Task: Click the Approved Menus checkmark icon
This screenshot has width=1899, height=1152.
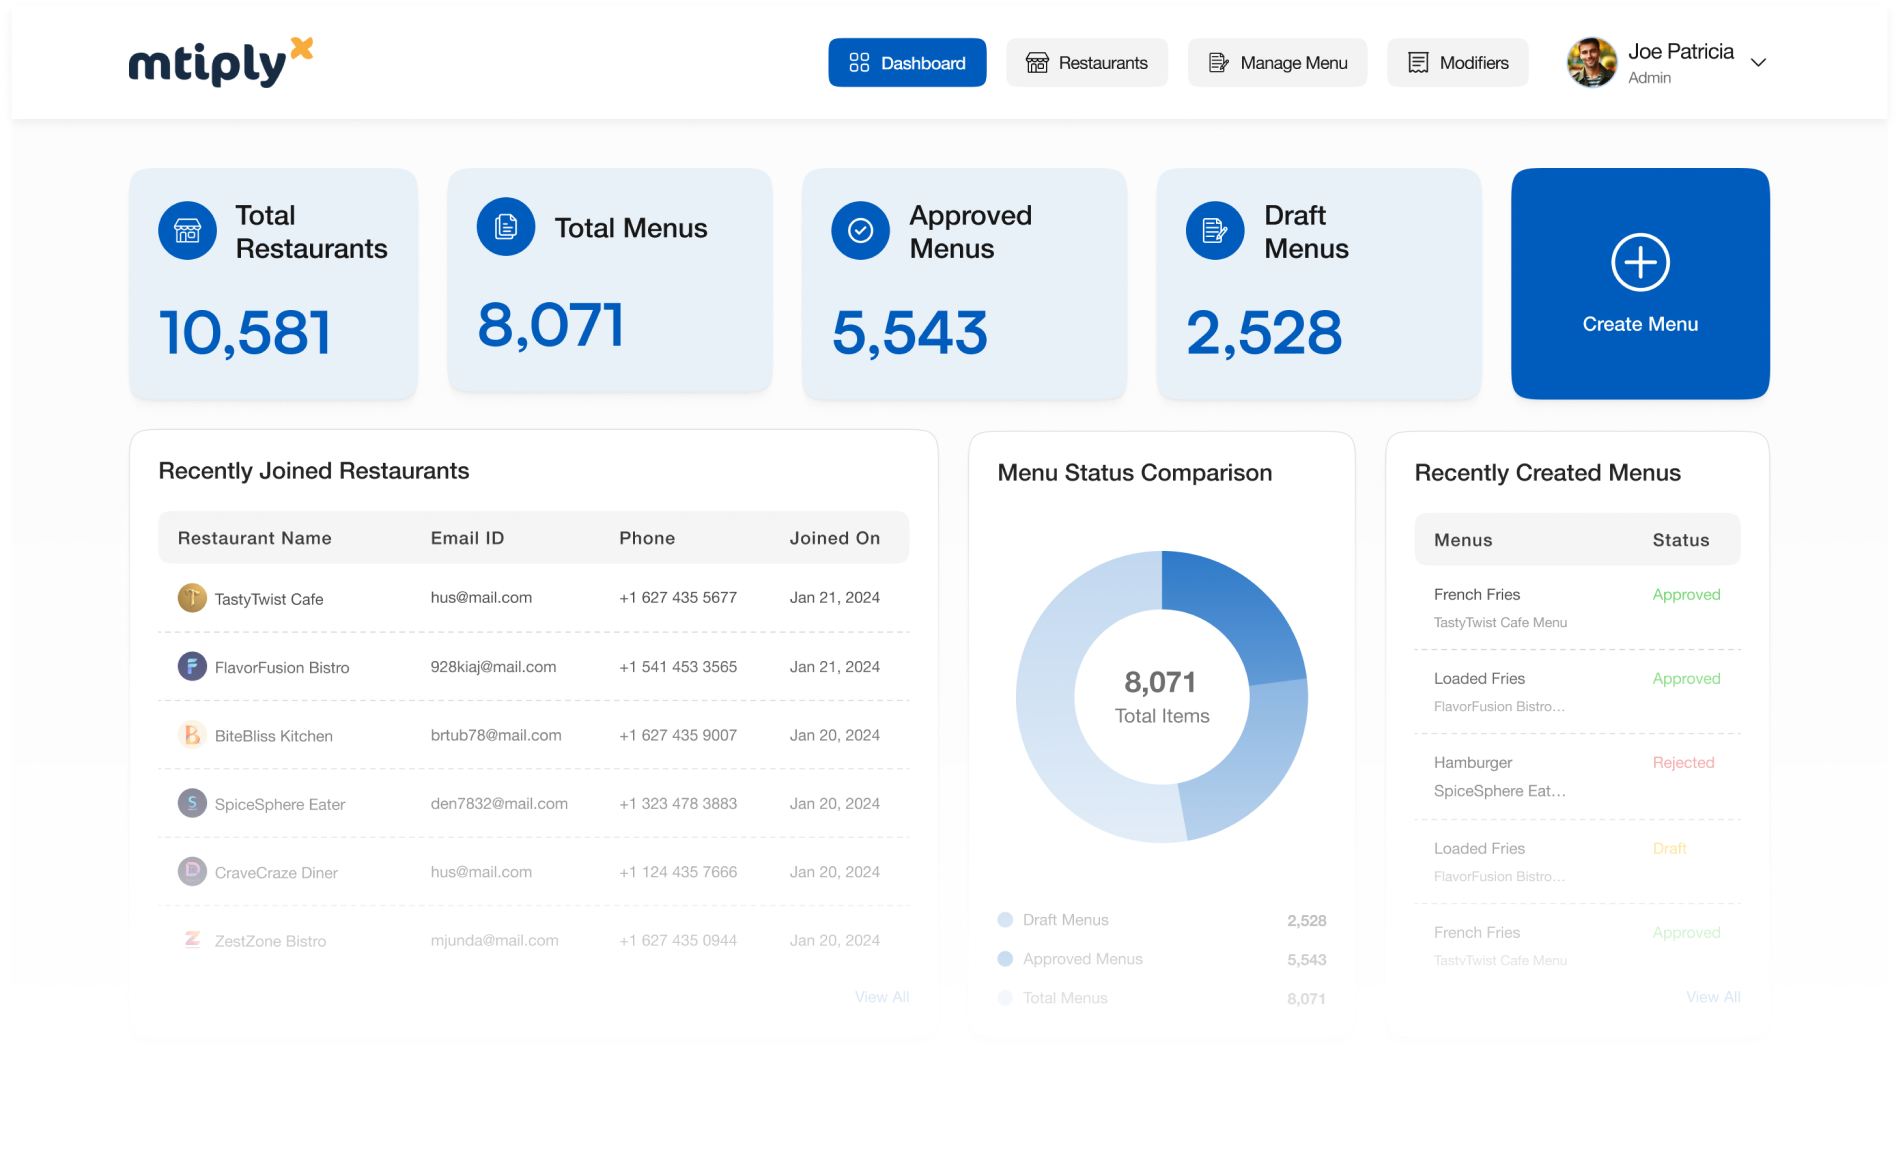Action: 860,231
